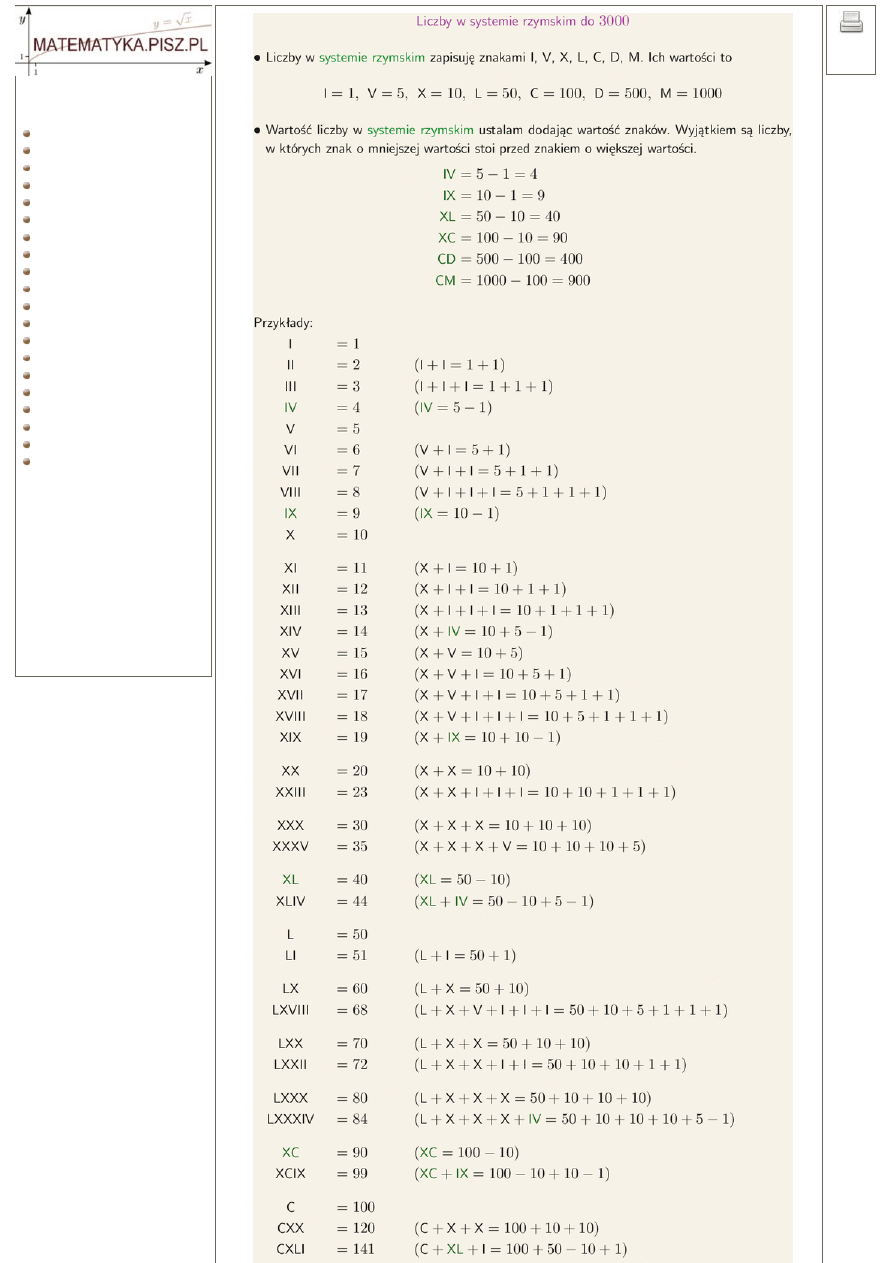Click green CM in 'CM = 1000 − 100 = 900'
Screen dimensions: 893x1263
445,281
